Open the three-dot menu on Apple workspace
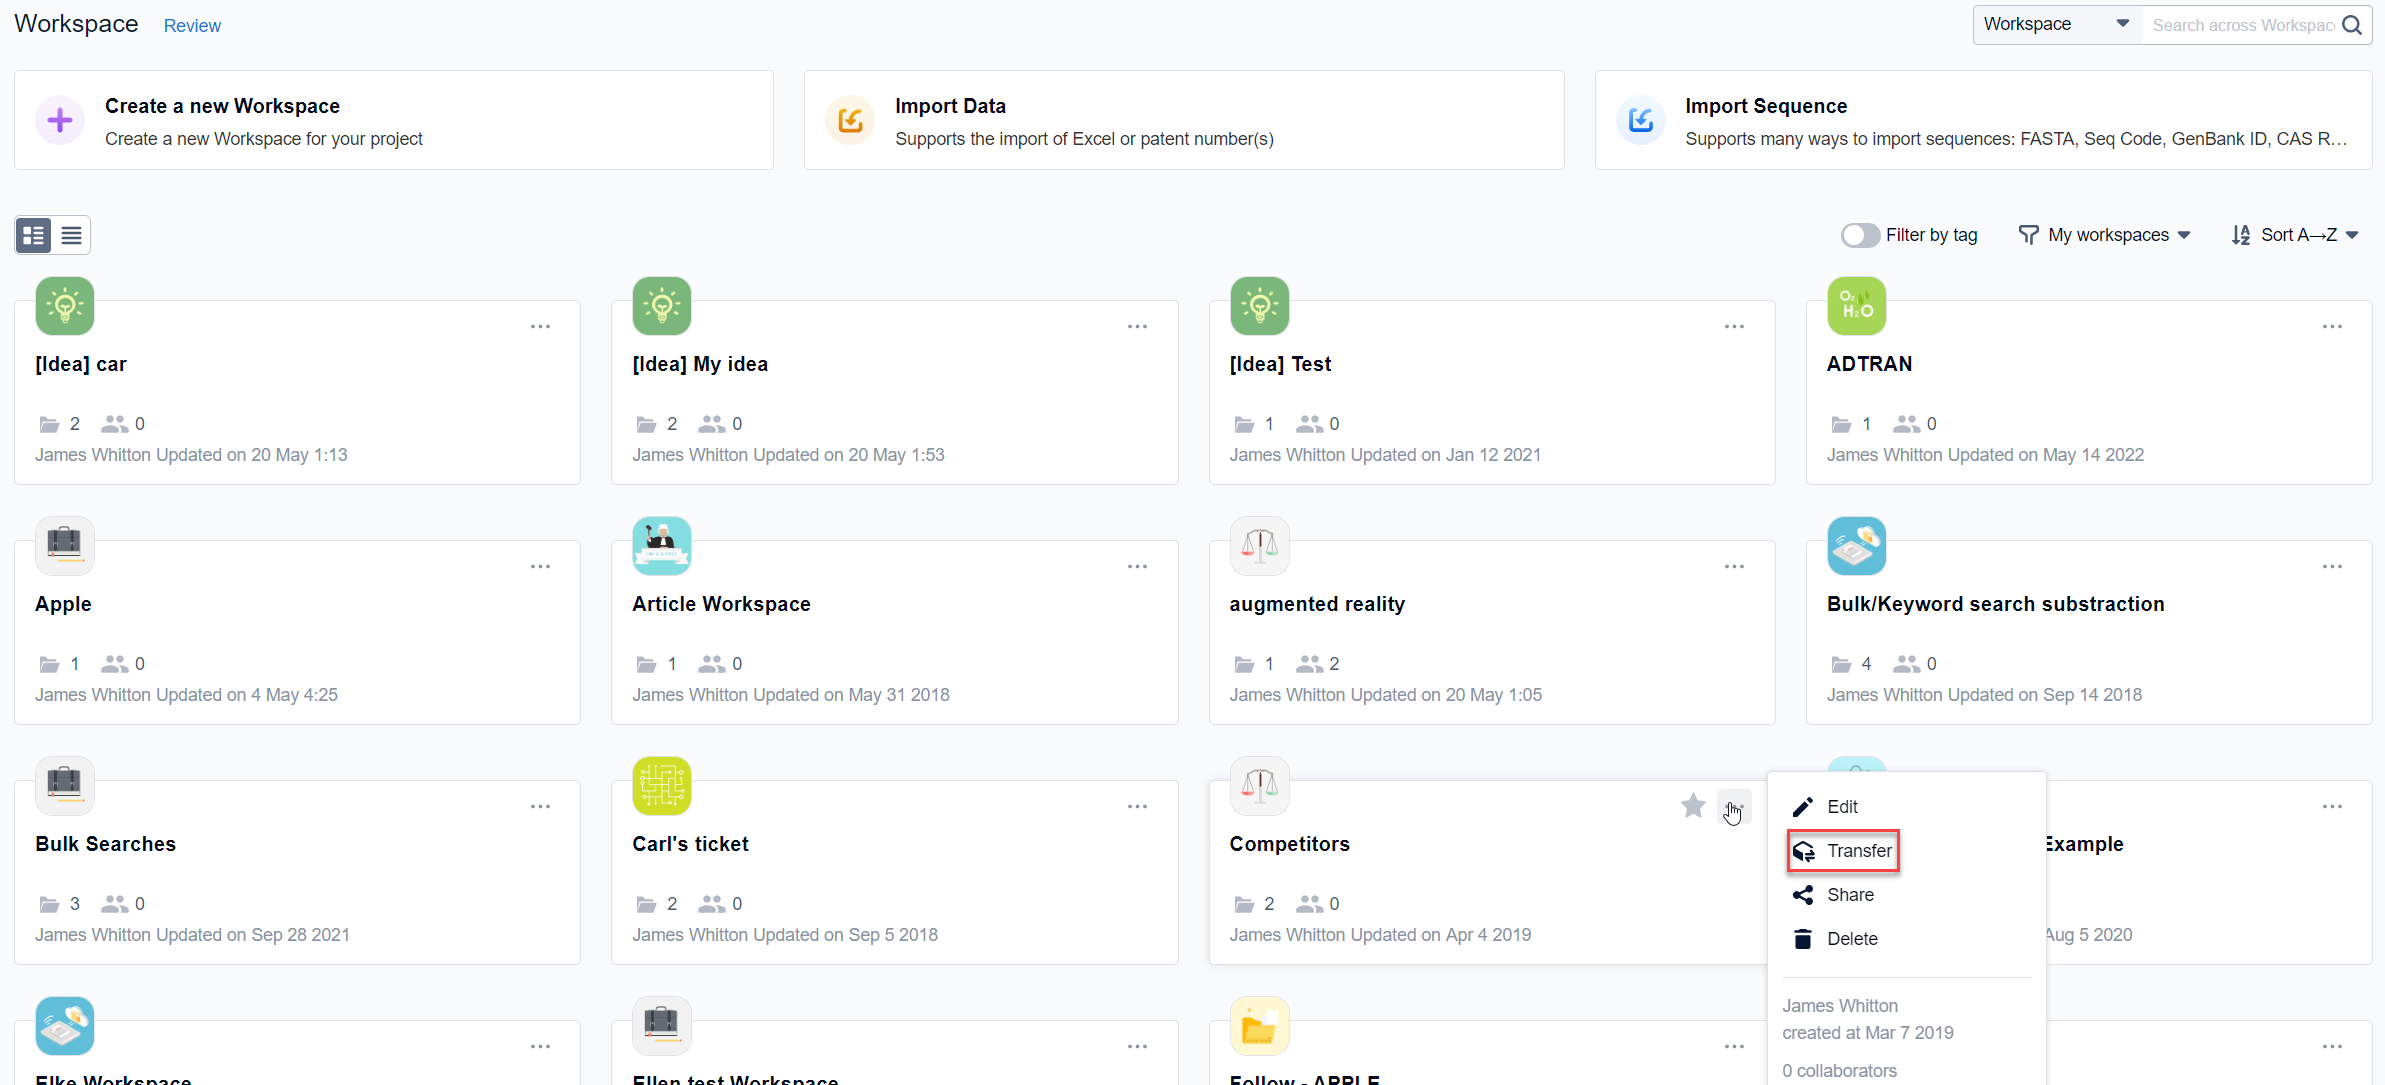 click(541, 566)
